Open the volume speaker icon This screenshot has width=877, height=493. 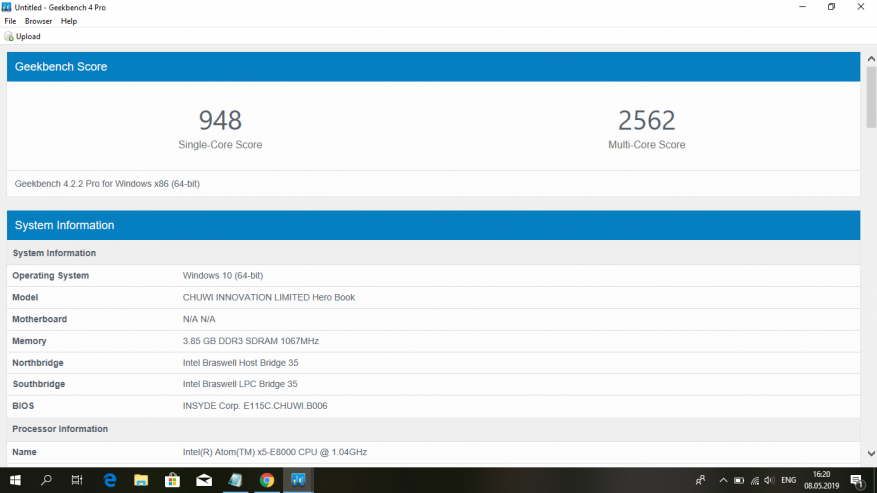point(770,480)
